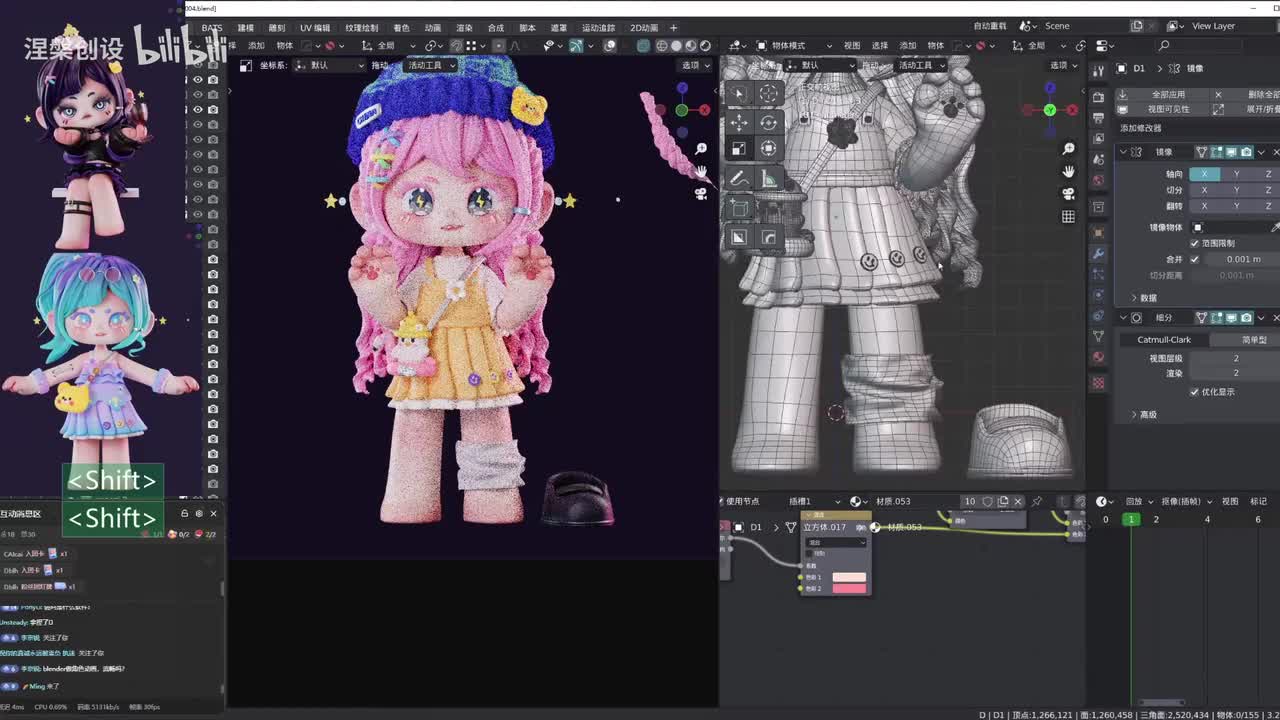Image resolution: width=1280 pixels, height=720 pixels.
Task: Collapse the 镜像 modifier panel
Action: click(1123, 152)
